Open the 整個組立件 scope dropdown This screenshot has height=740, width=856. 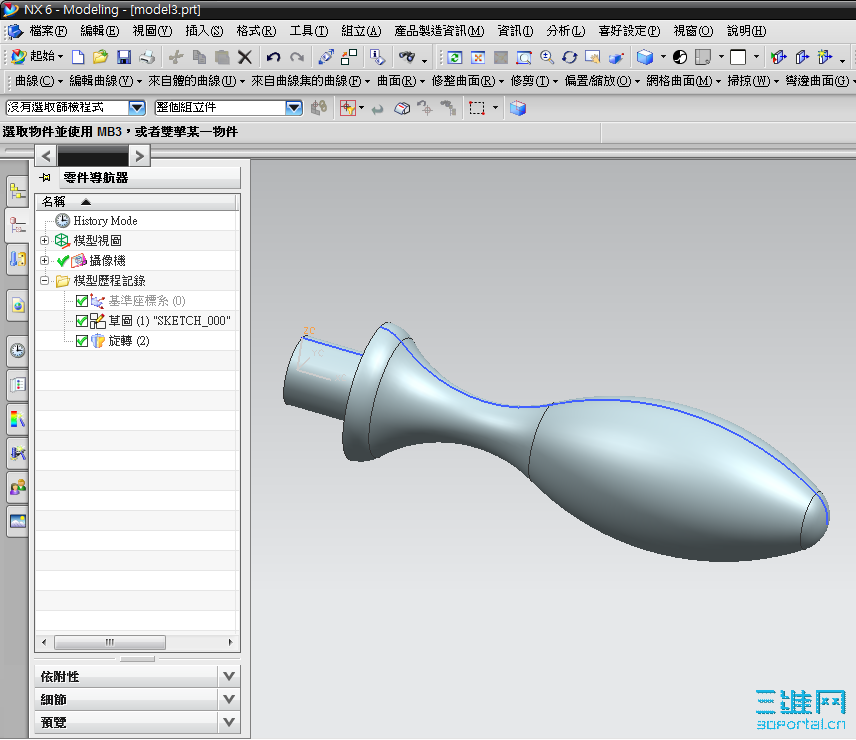pyautogui.click(x=294, y=108)
